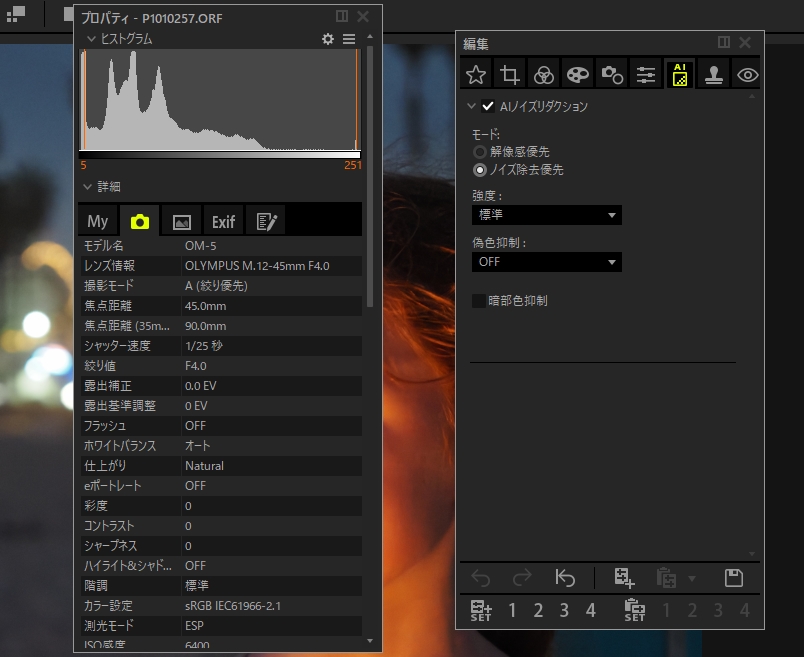The width and height of the screenshot is (804, 657).
Task: Switch to the image info tab
Action: (182, 222)
